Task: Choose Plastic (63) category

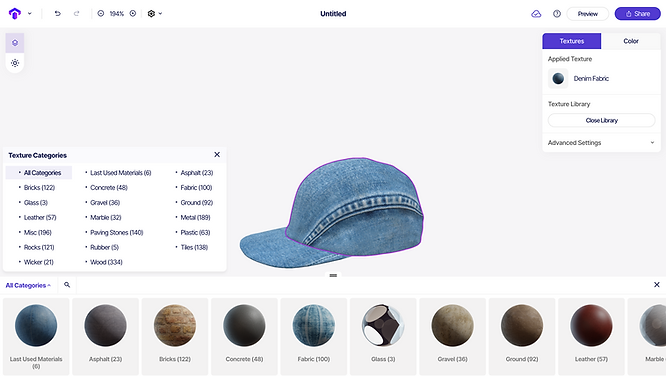Action: pos(195,232)
